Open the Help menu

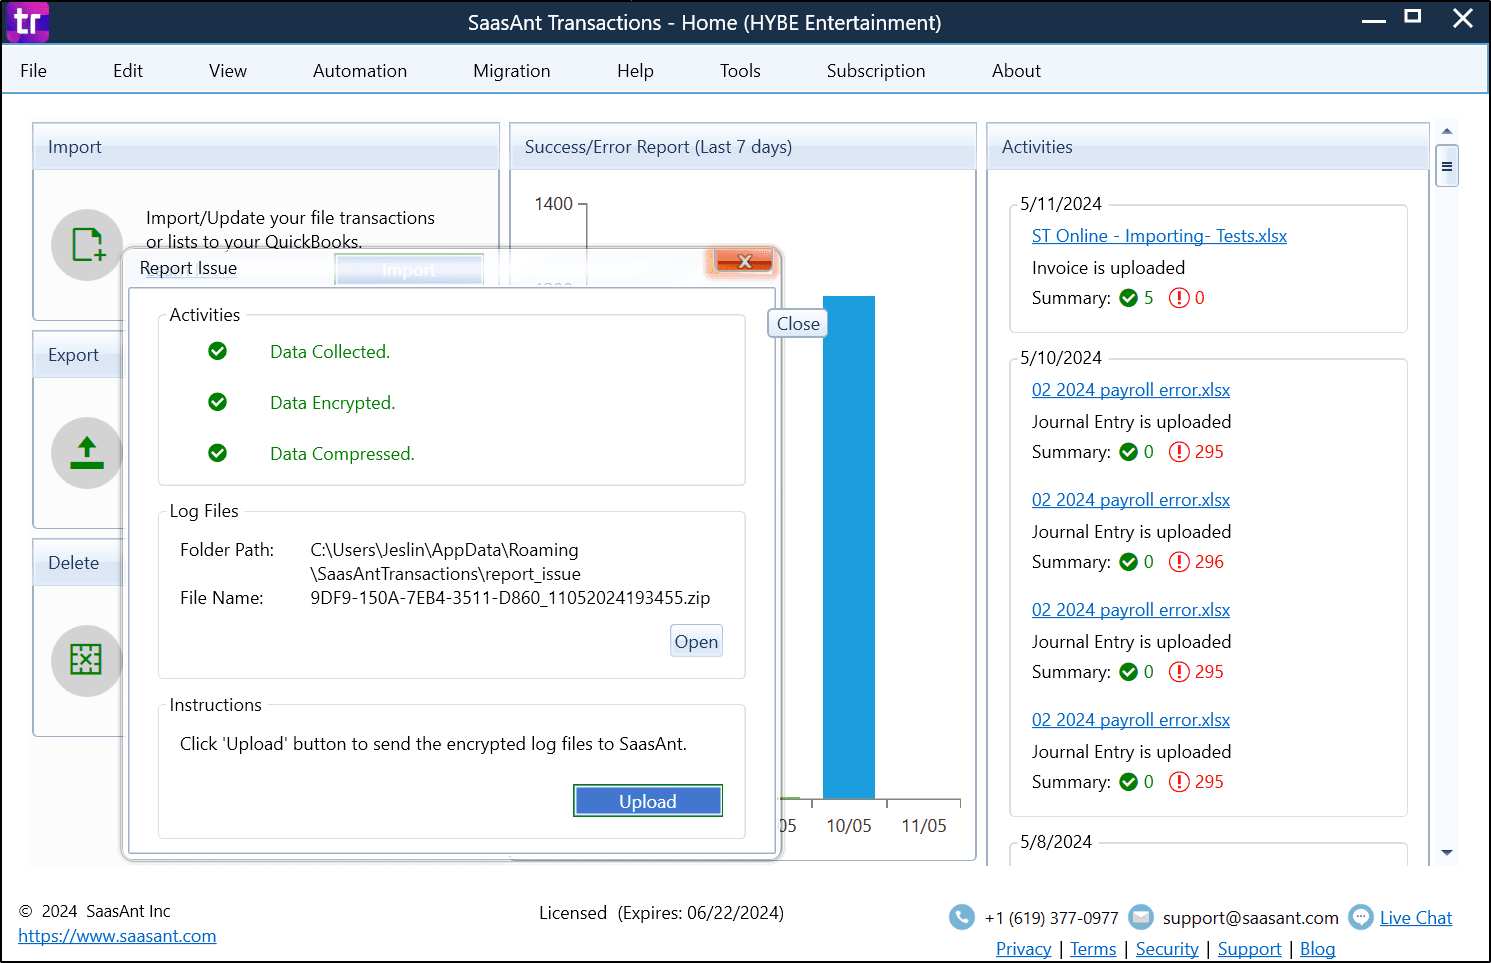pos(635,71)
